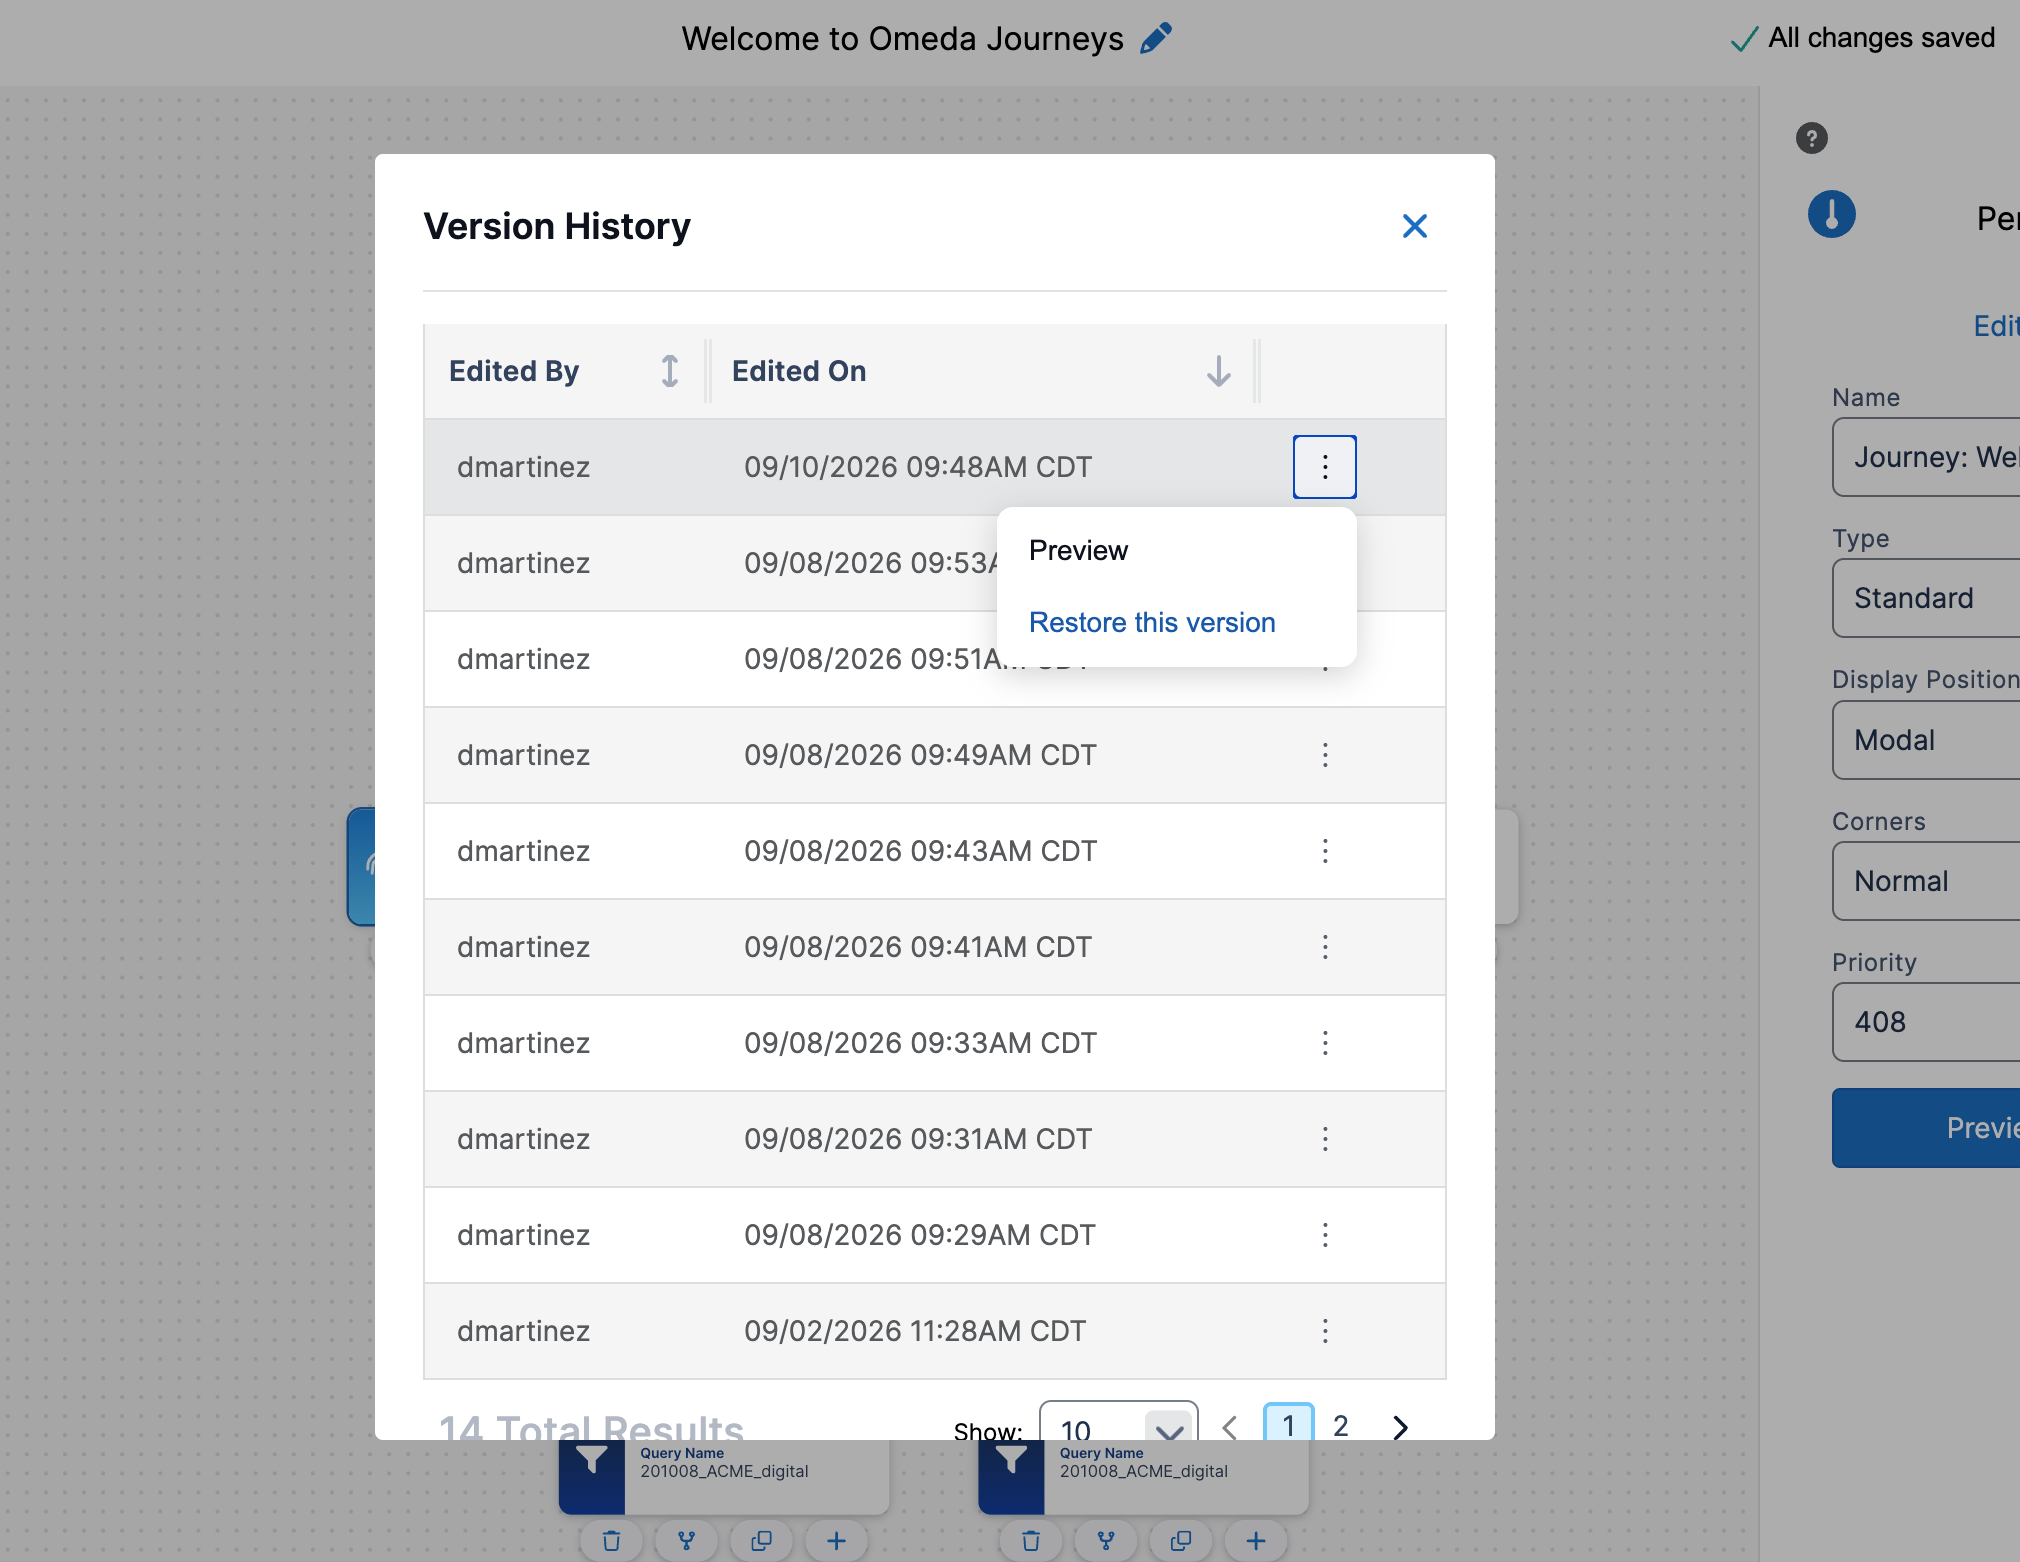Image resolution: width=2020 pixels, height=1562 pixels.
Task: Edit journey title with pencil icon
Action: [x=1156, y=38]
